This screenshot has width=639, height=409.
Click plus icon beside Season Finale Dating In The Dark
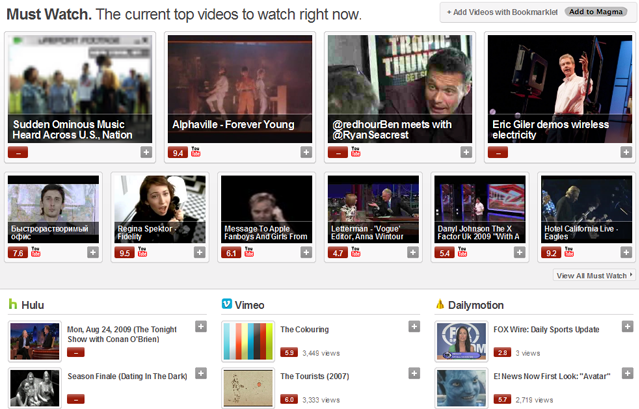pyautogui.click(x=201, y=373)
